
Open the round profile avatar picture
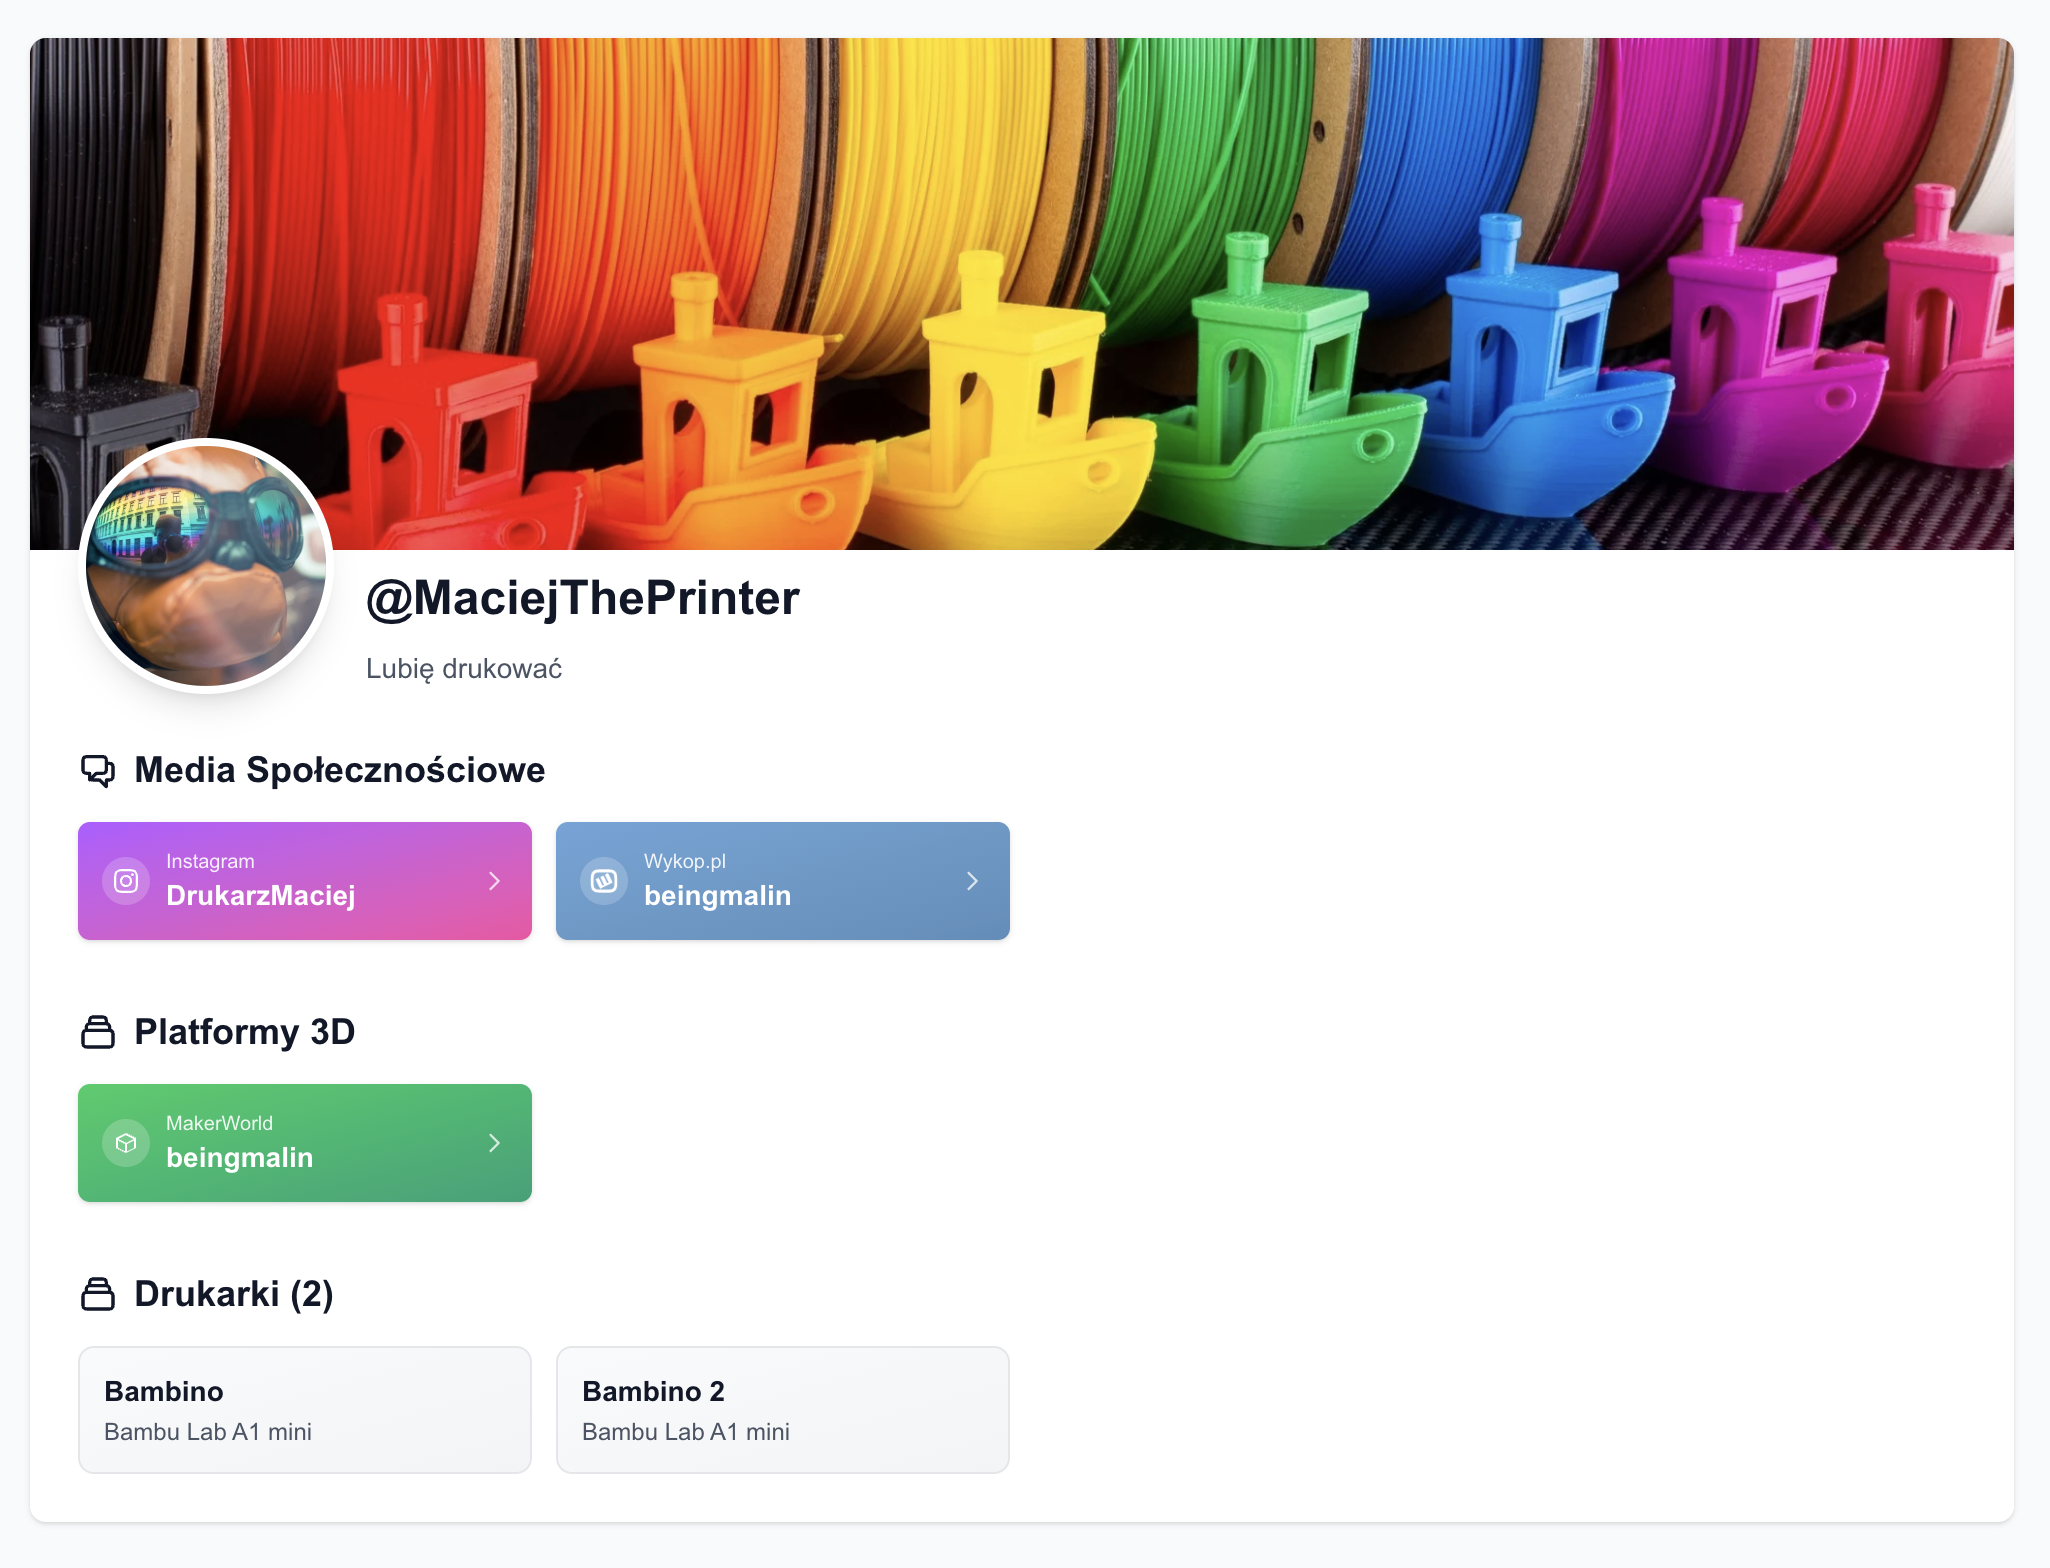[206, 566]
